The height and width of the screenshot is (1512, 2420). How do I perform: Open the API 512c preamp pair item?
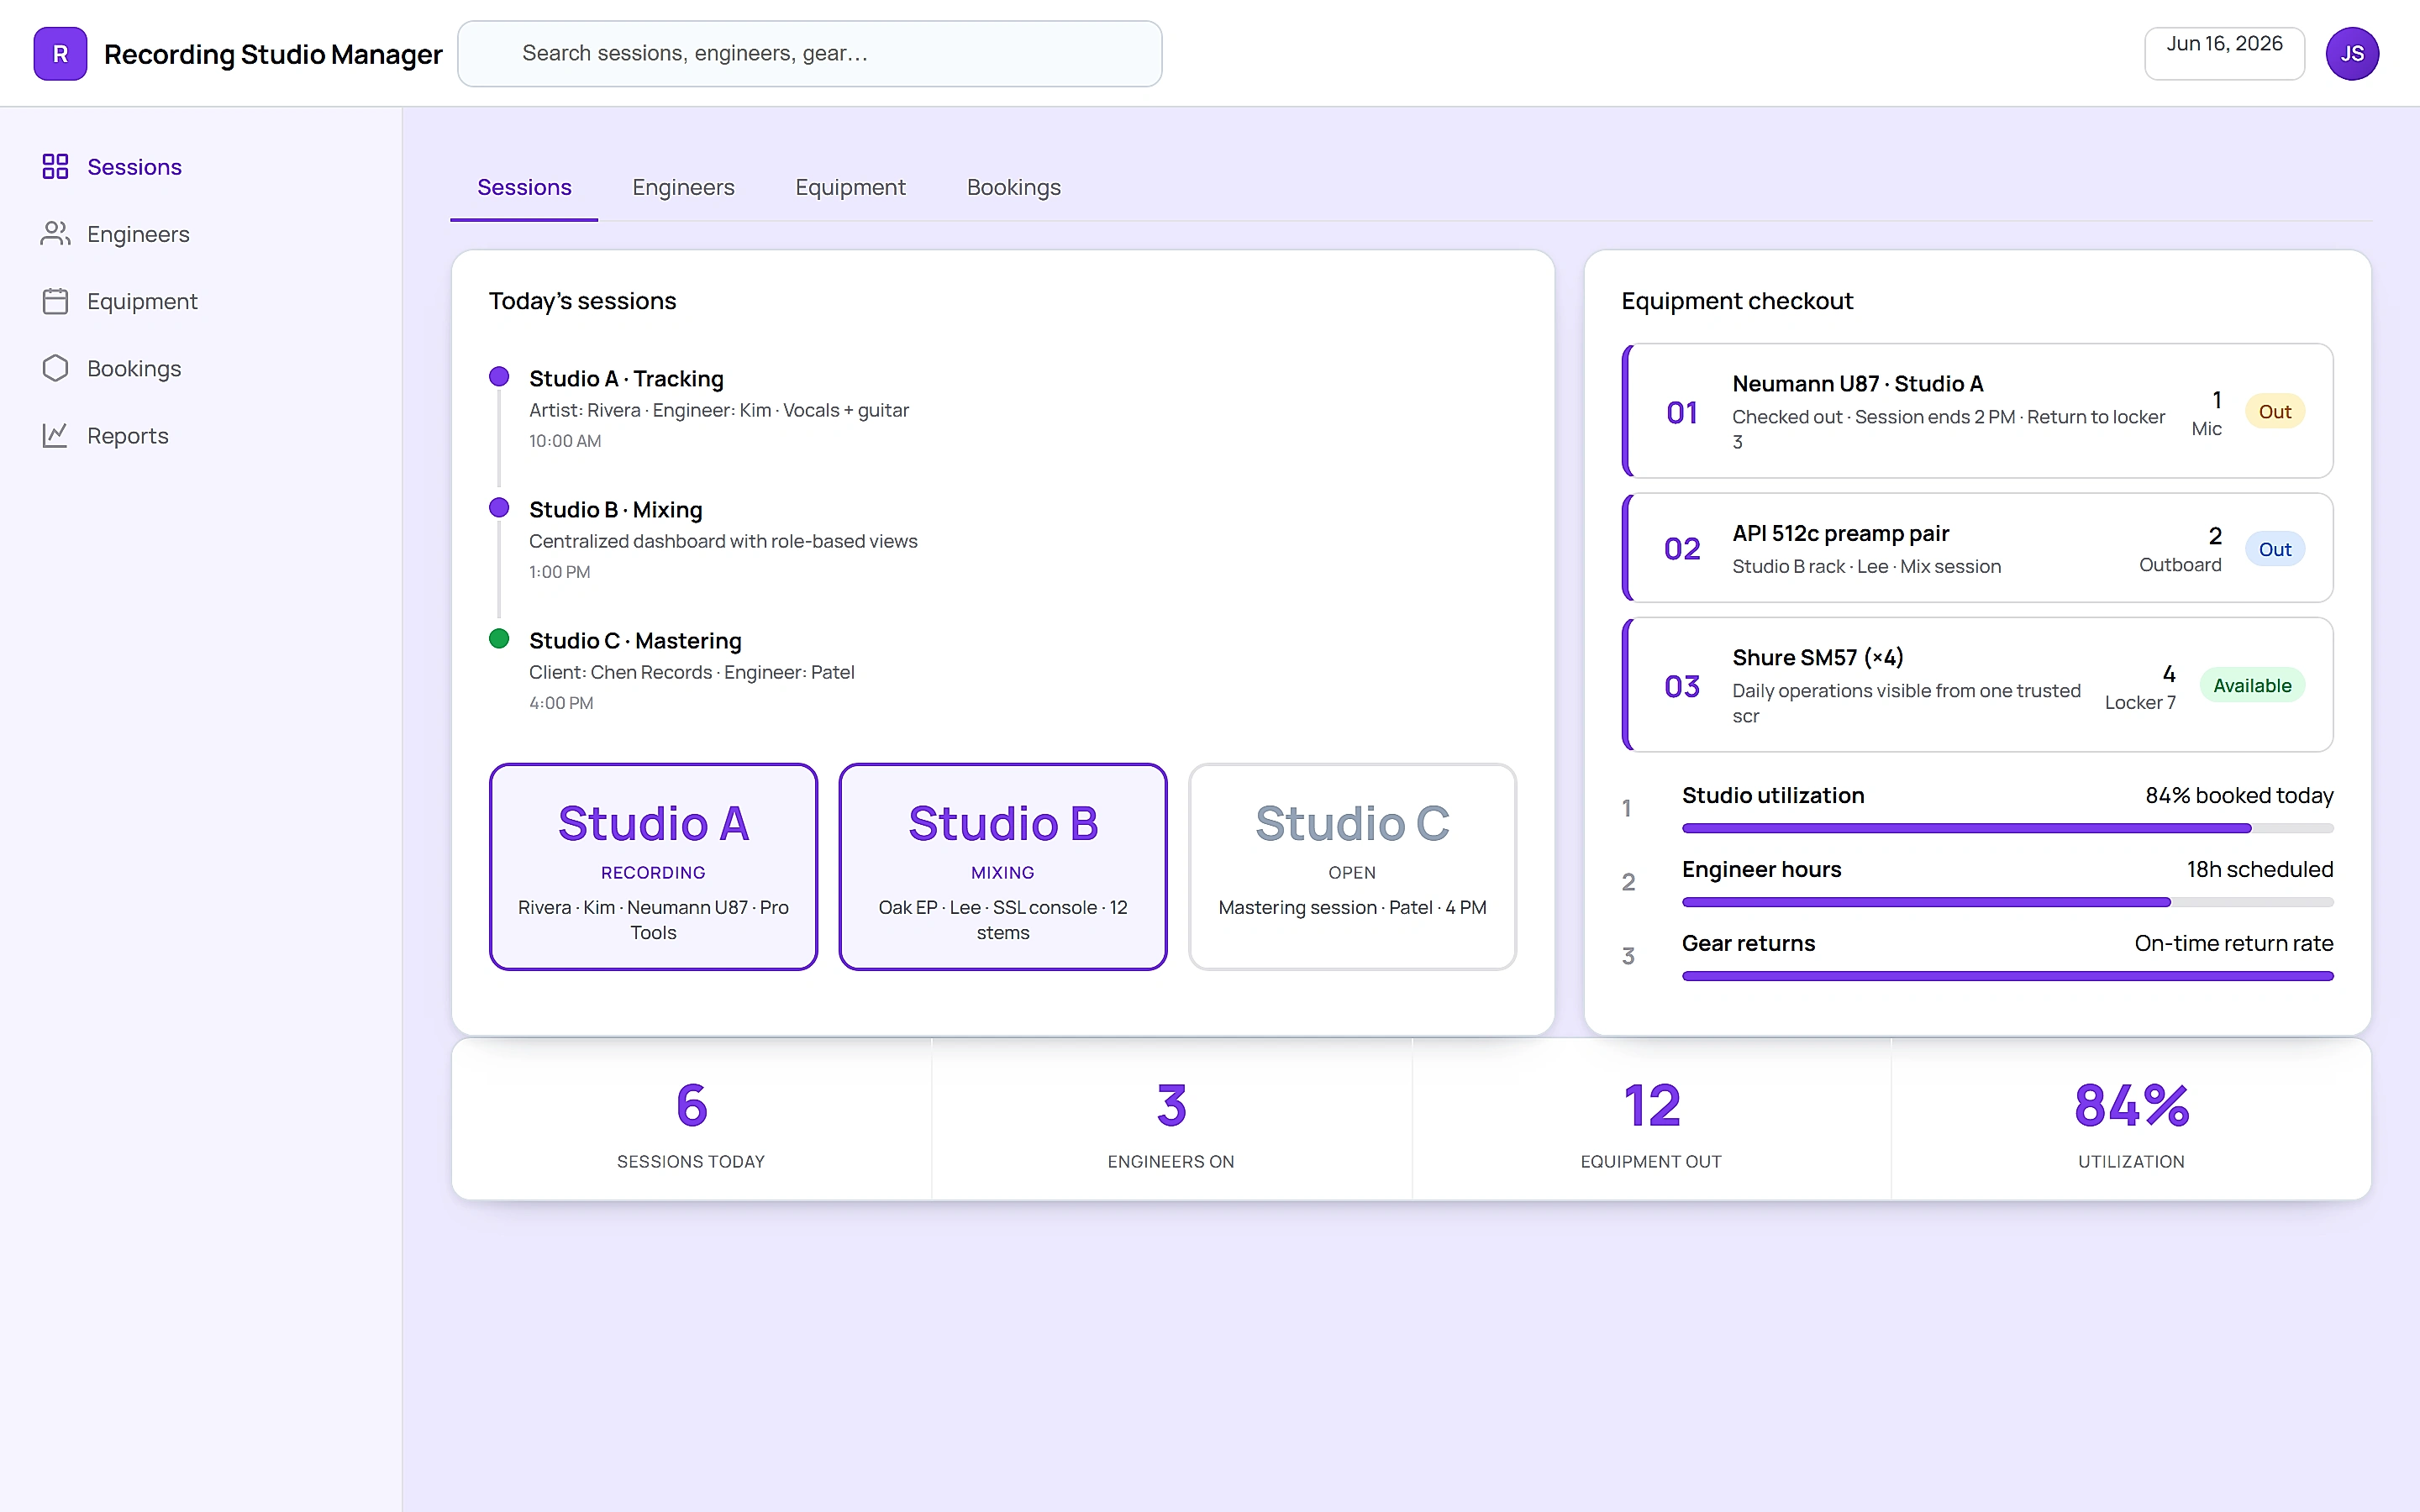pos(1977,548)
